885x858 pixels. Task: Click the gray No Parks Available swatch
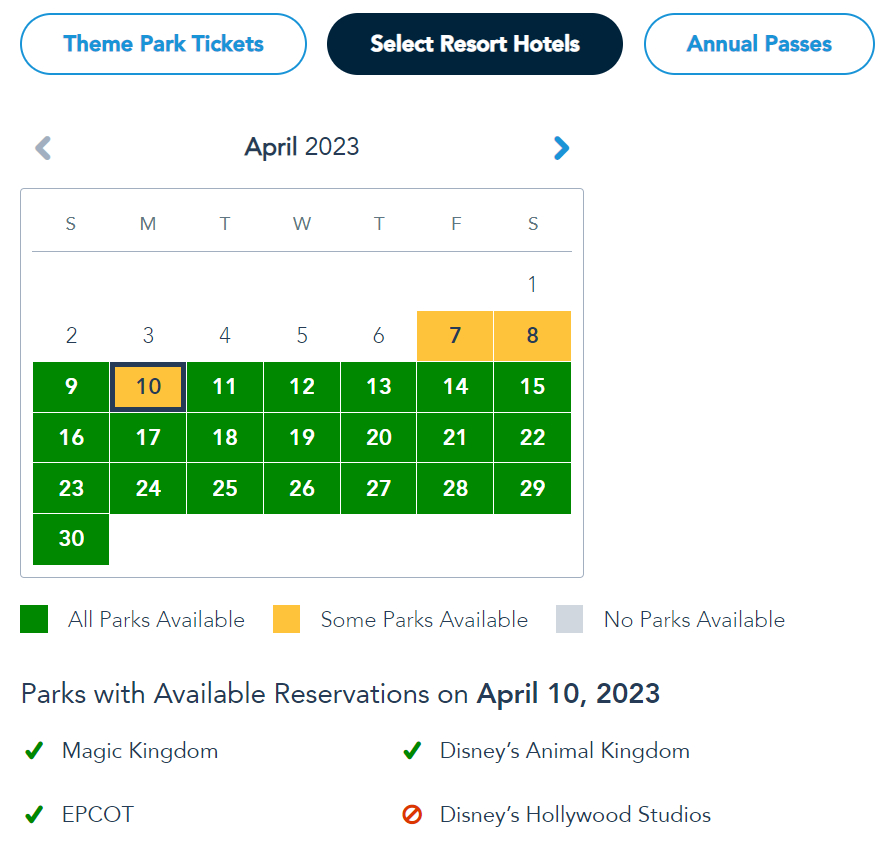569,620
